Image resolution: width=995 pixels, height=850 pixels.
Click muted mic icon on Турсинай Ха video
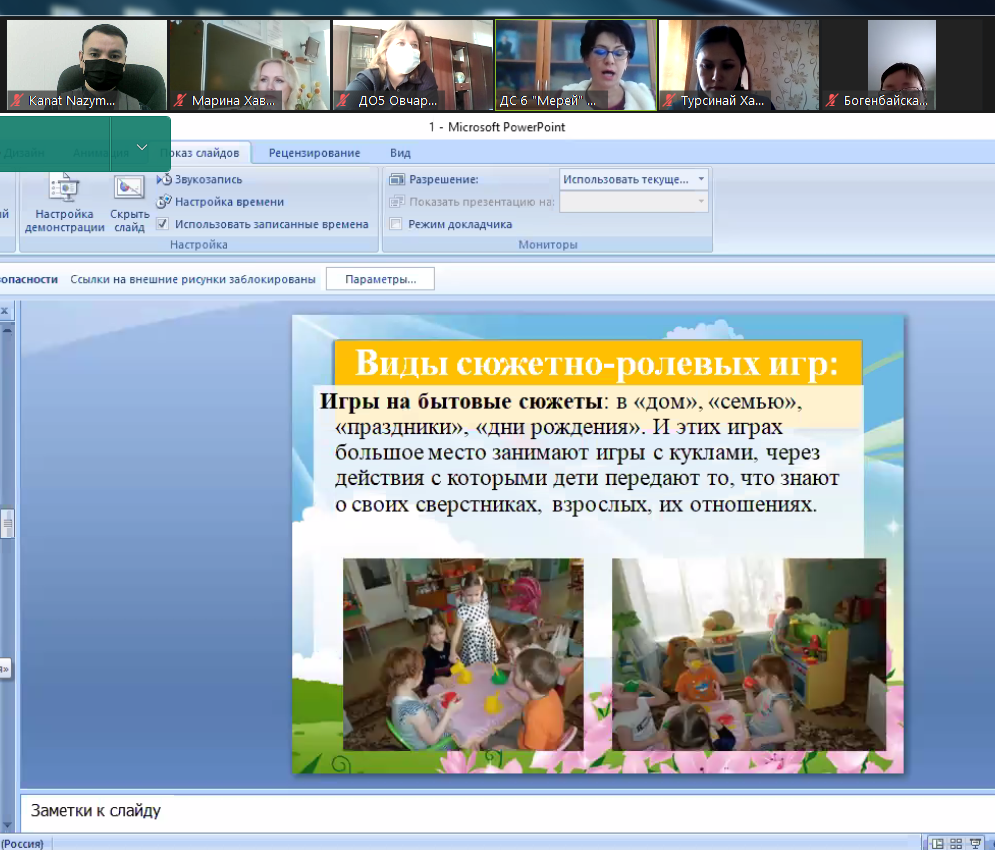tap(669, 100)
